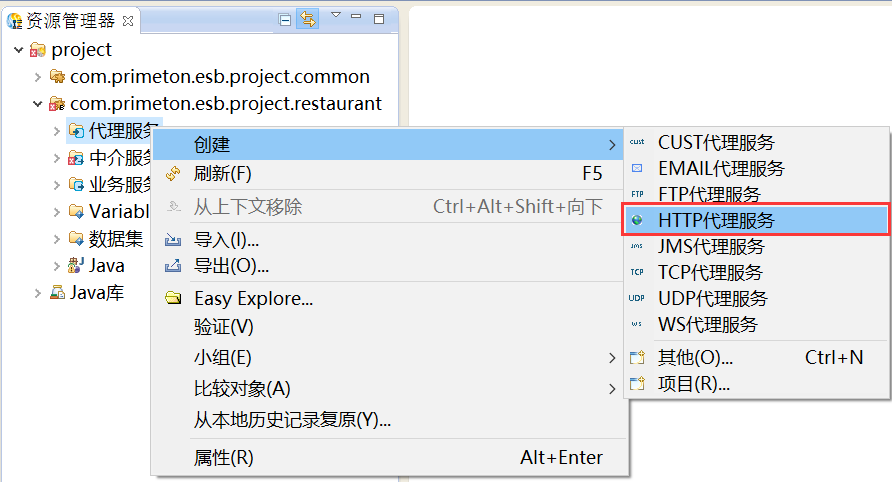Image resolution: width=892 pixels, height=482 pixels.
Task: Click the 代理服务 folder icon
Action: pyautogui.click(x=76, y=131)
